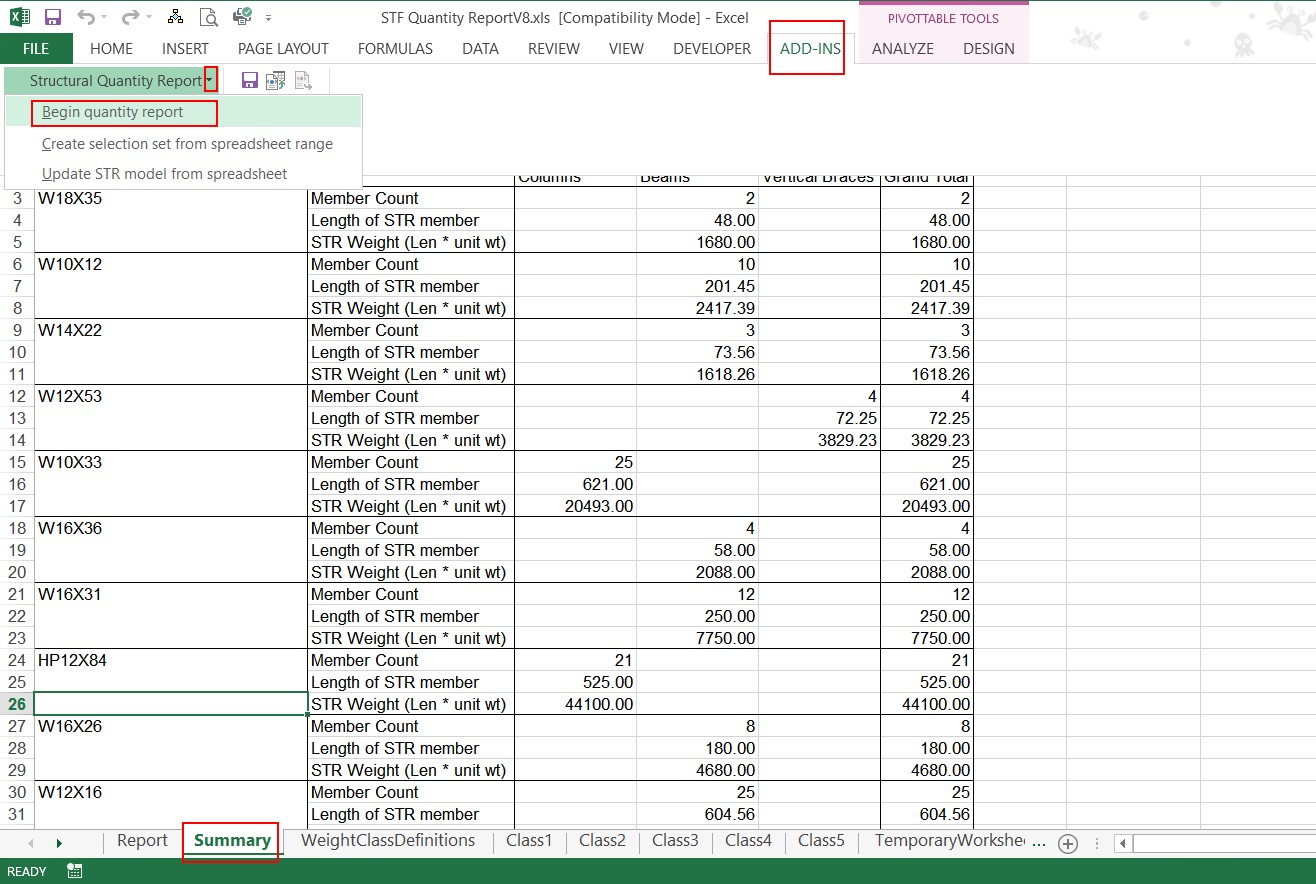Open the FORMULAS ribbon tab
This screenshot has height=884, width=1316.
[395, 48]
